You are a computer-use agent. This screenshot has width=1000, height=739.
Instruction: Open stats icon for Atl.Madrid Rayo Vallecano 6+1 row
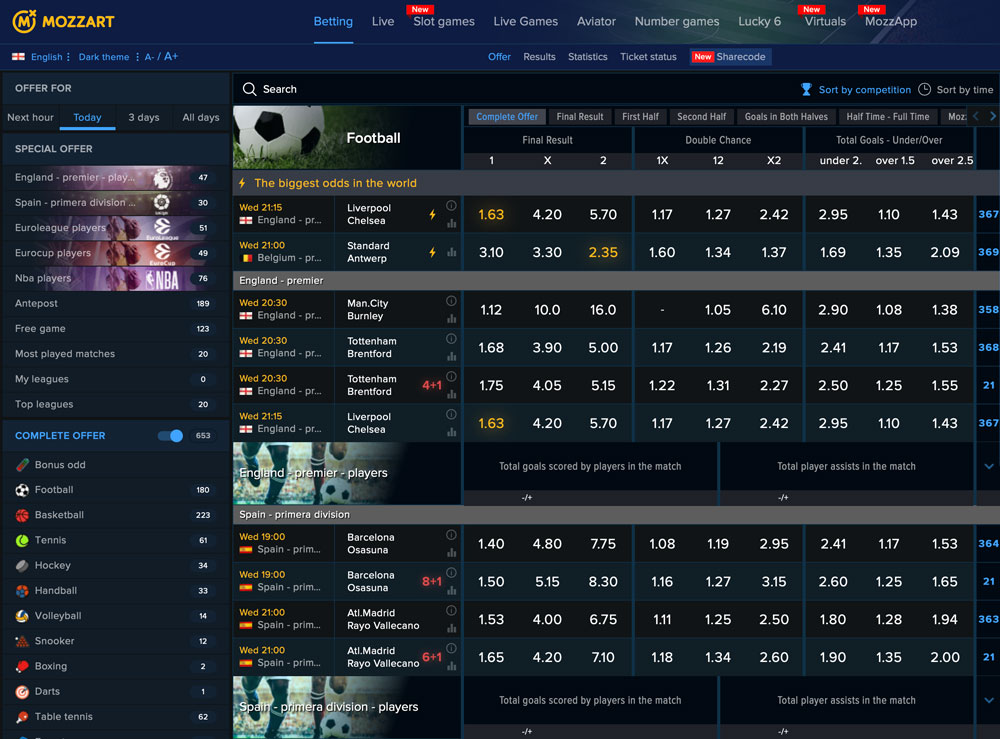pyautogui.click(x=452, y=666)
